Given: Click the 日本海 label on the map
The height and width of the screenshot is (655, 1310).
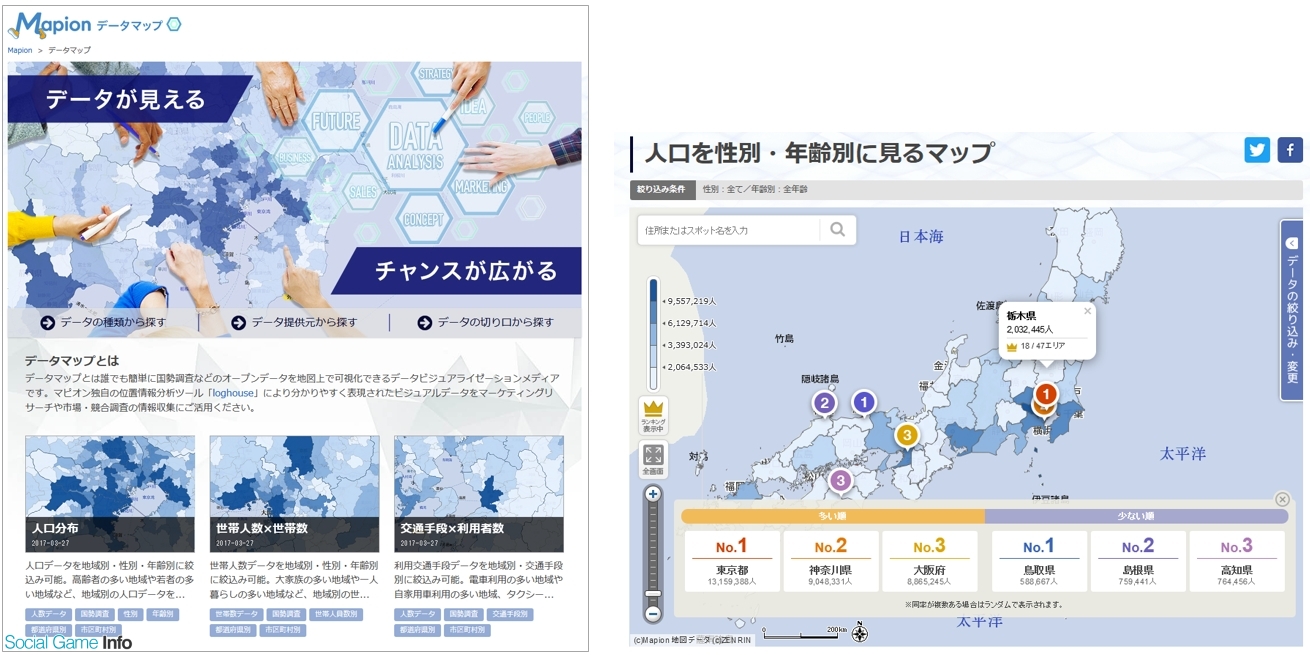Looking at the screenshot, I should pos(921,237).
